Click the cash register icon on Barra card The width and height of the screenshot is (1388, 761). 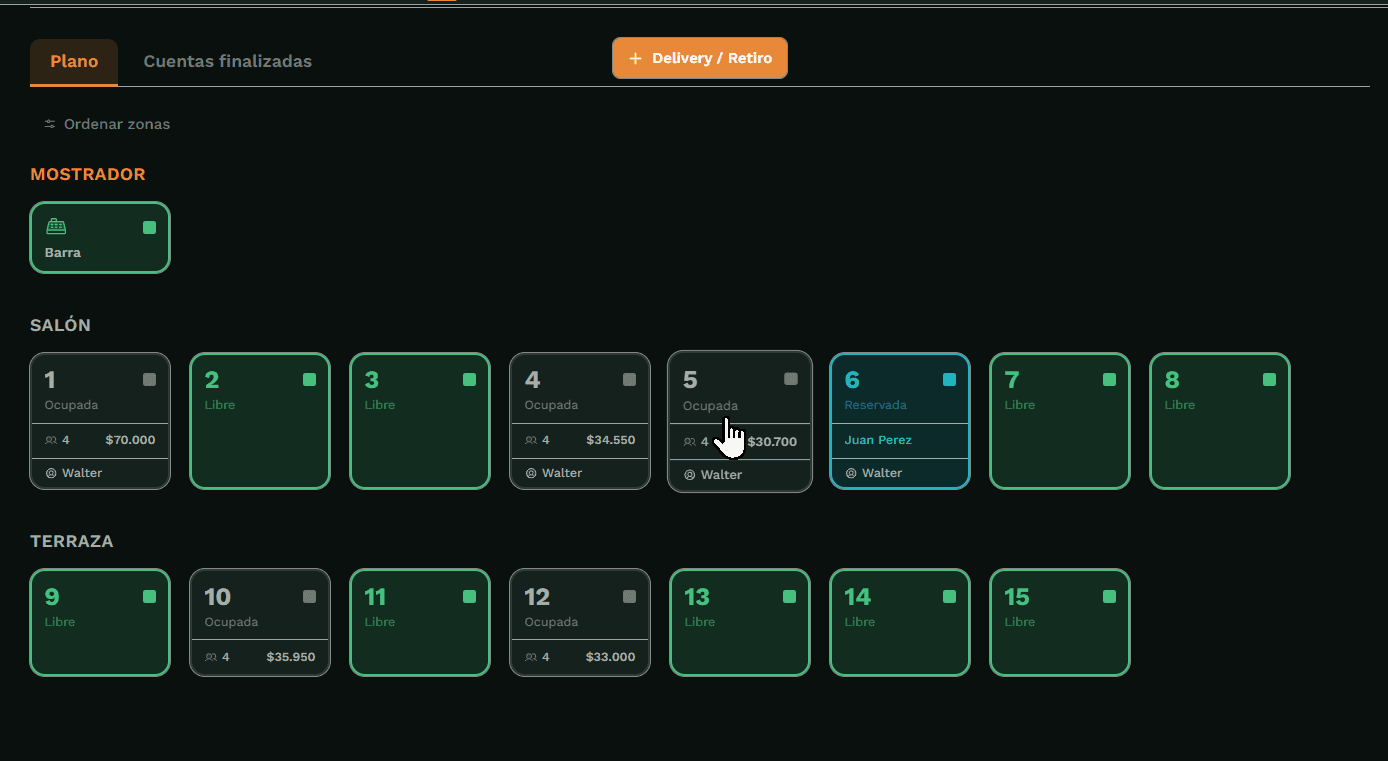click(x=56, y=227)
